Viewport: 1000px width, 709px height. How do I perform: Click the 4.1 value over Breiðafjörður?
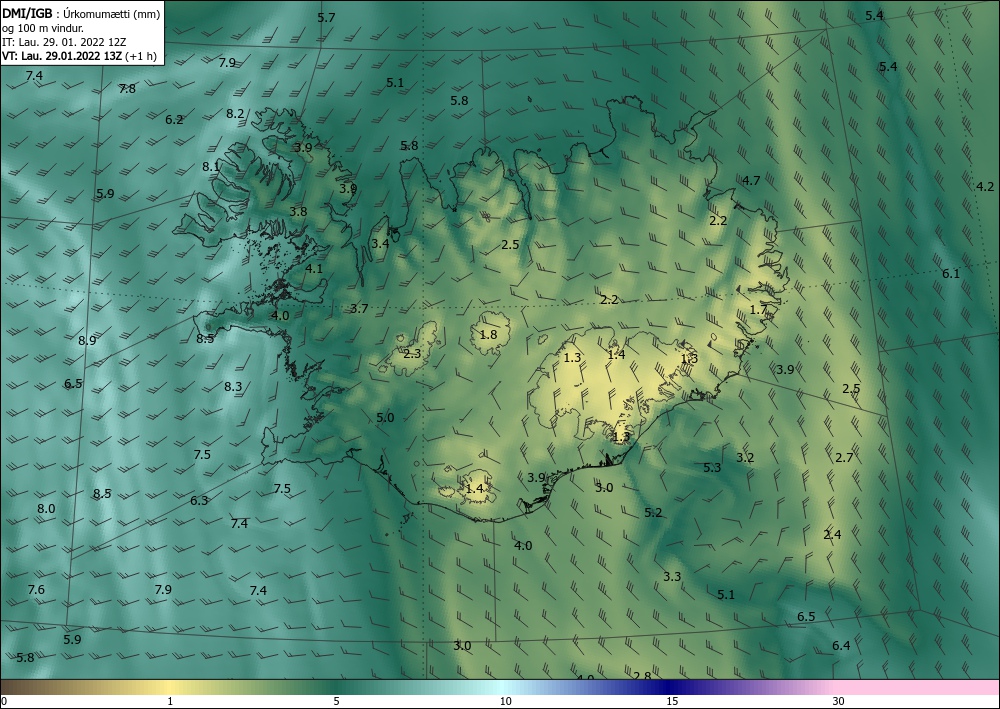point(314,268)
